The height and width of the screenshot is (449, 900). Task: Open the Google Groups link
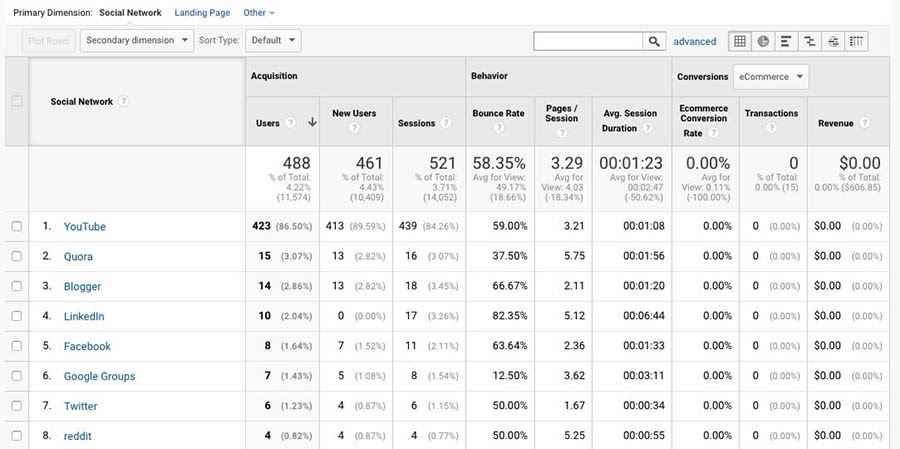coord(99,376)
